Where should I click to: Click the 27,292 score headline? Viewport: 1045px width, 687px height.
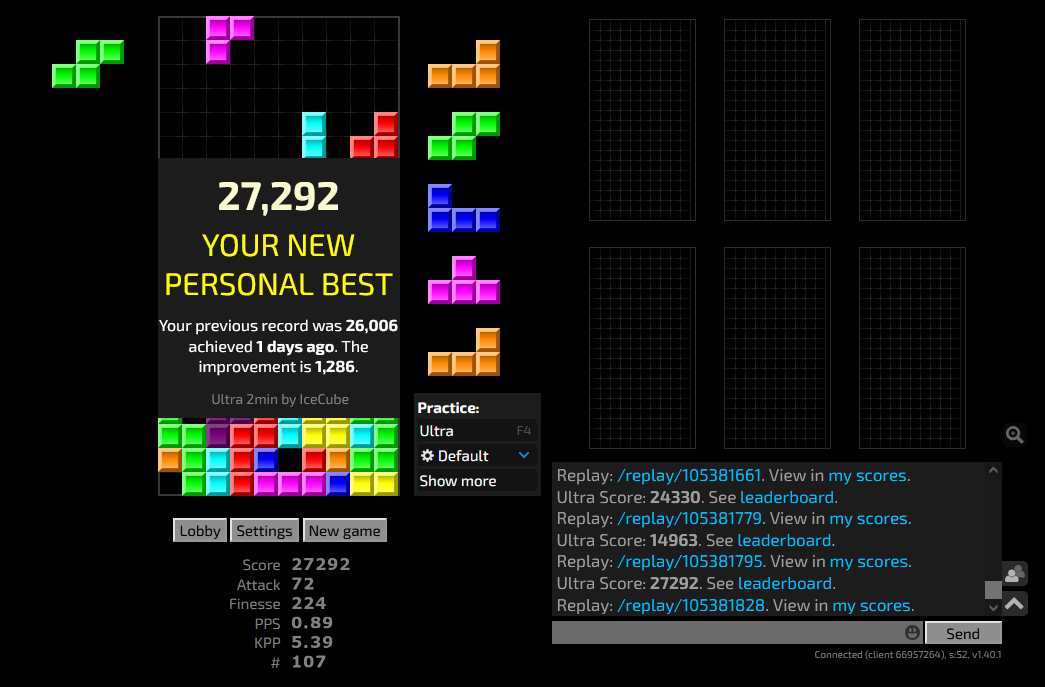pos(279,197)
